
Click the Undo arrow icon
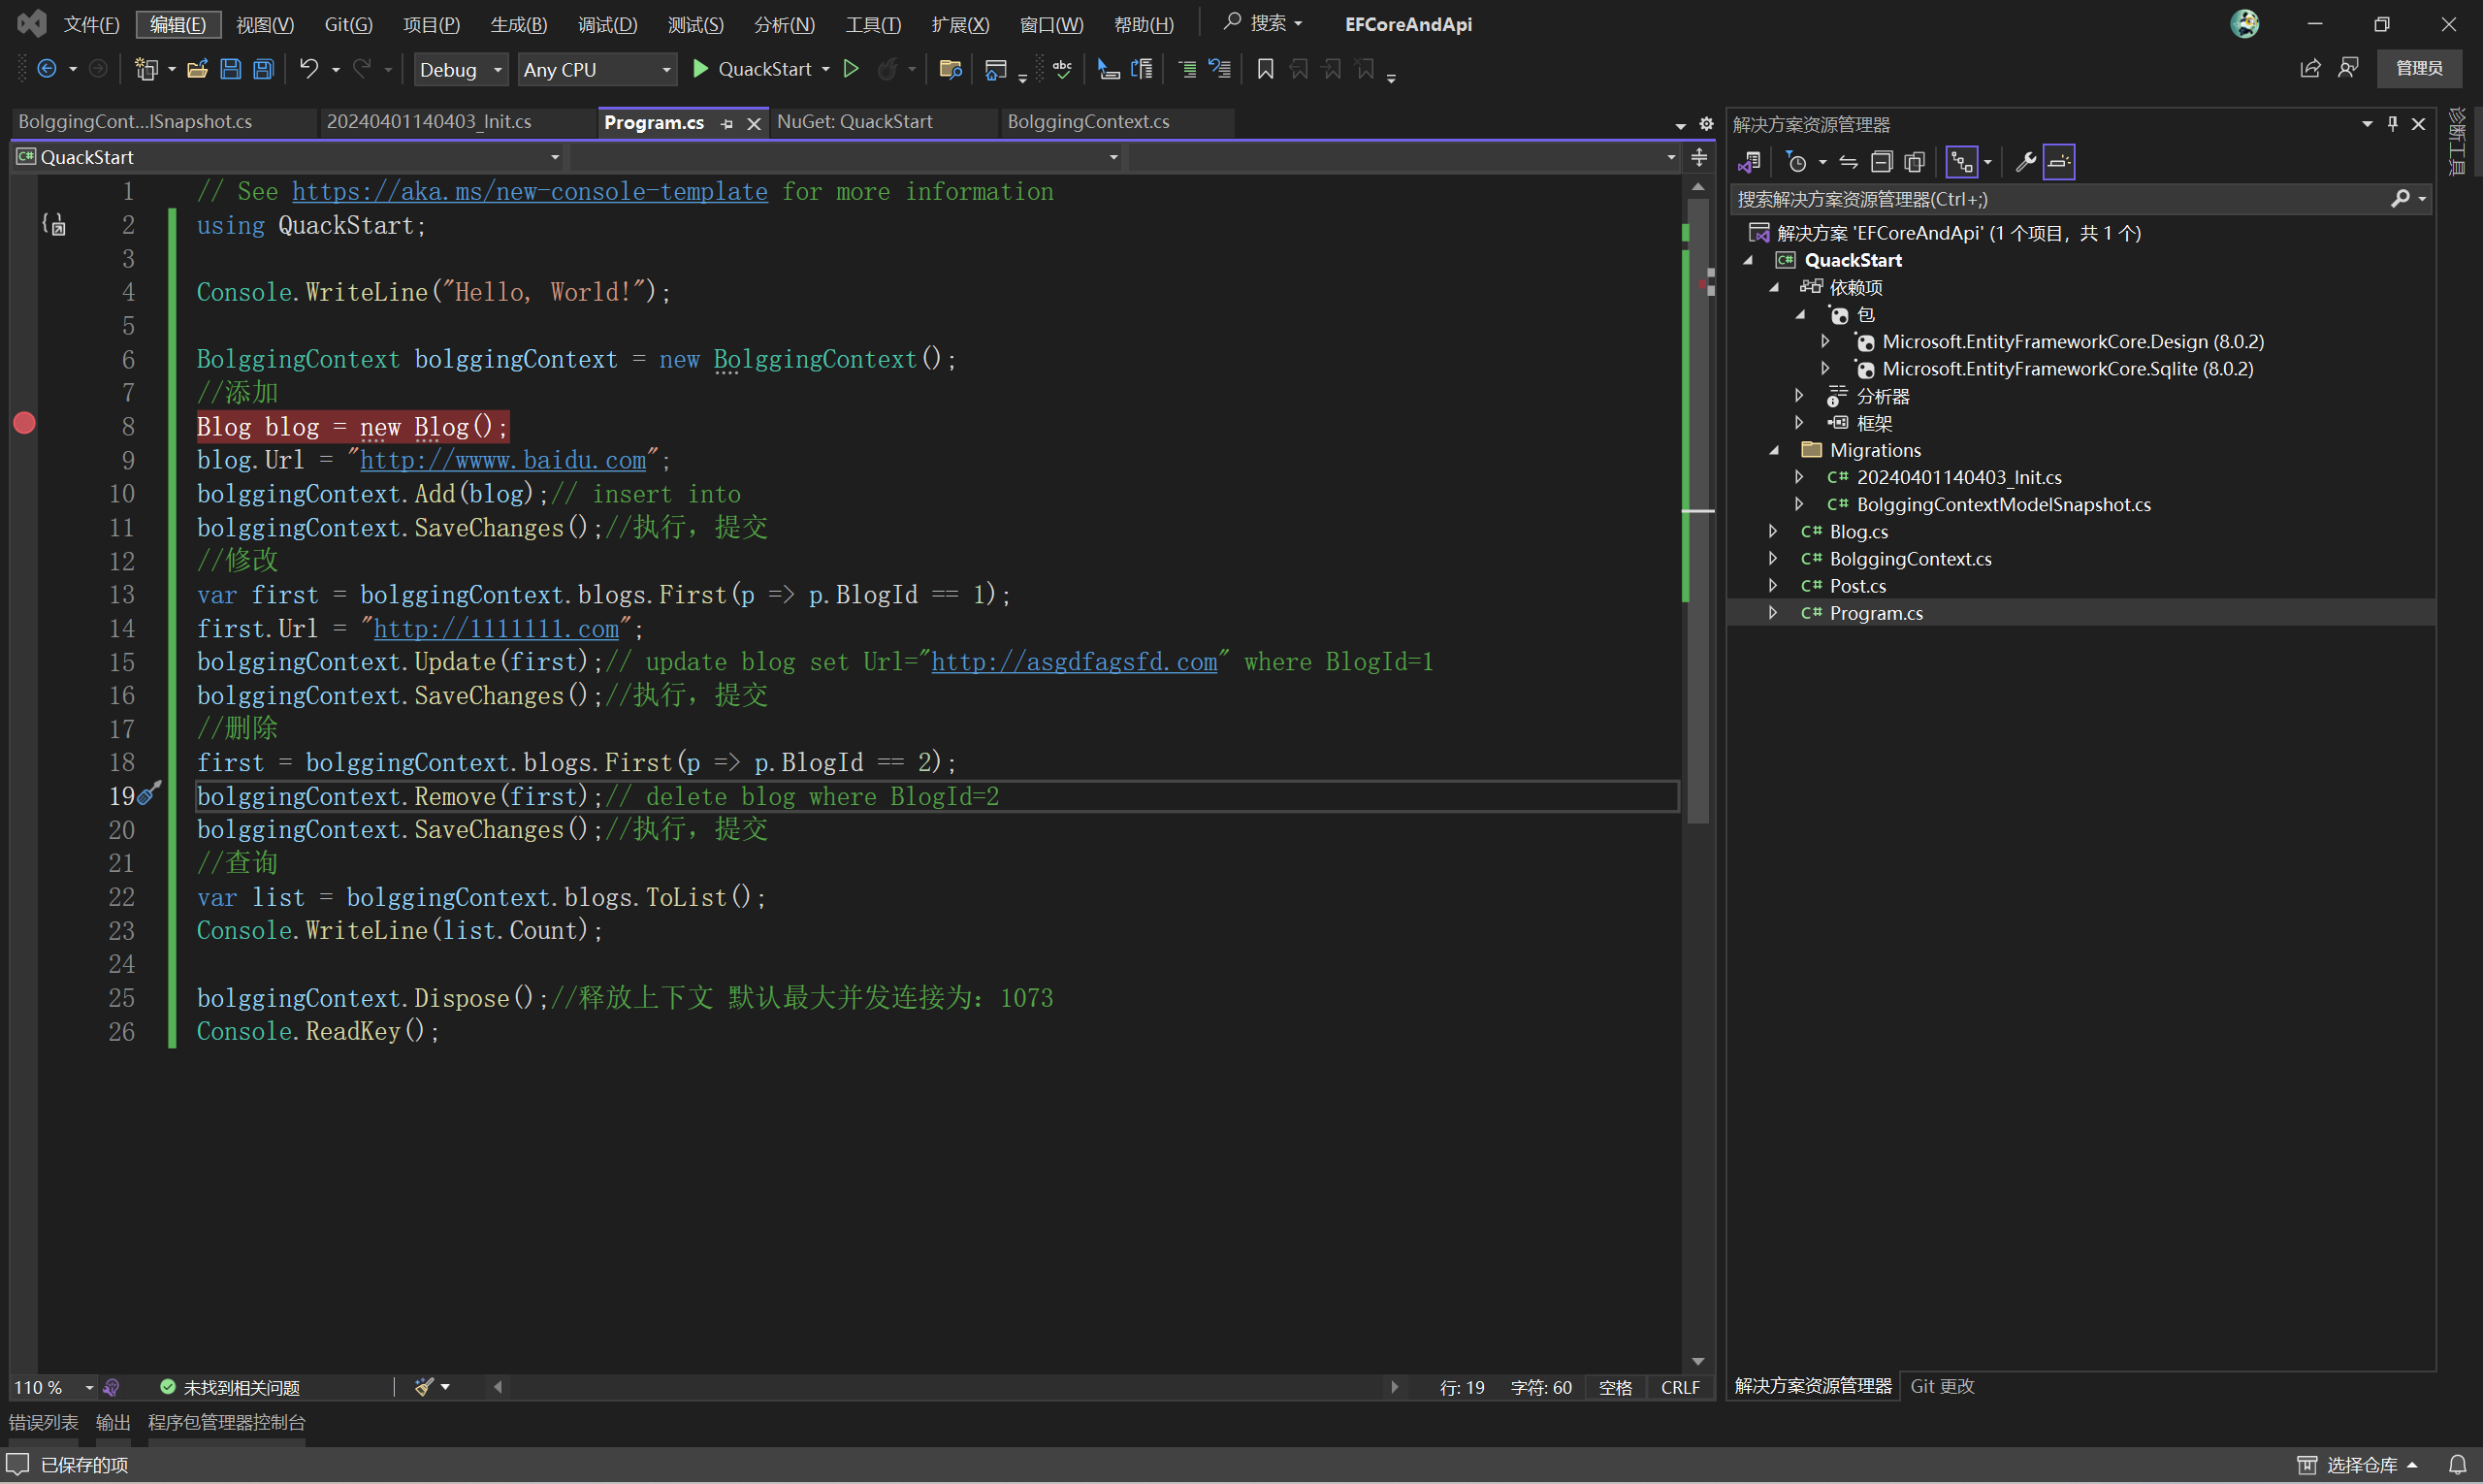pos(309,69)
